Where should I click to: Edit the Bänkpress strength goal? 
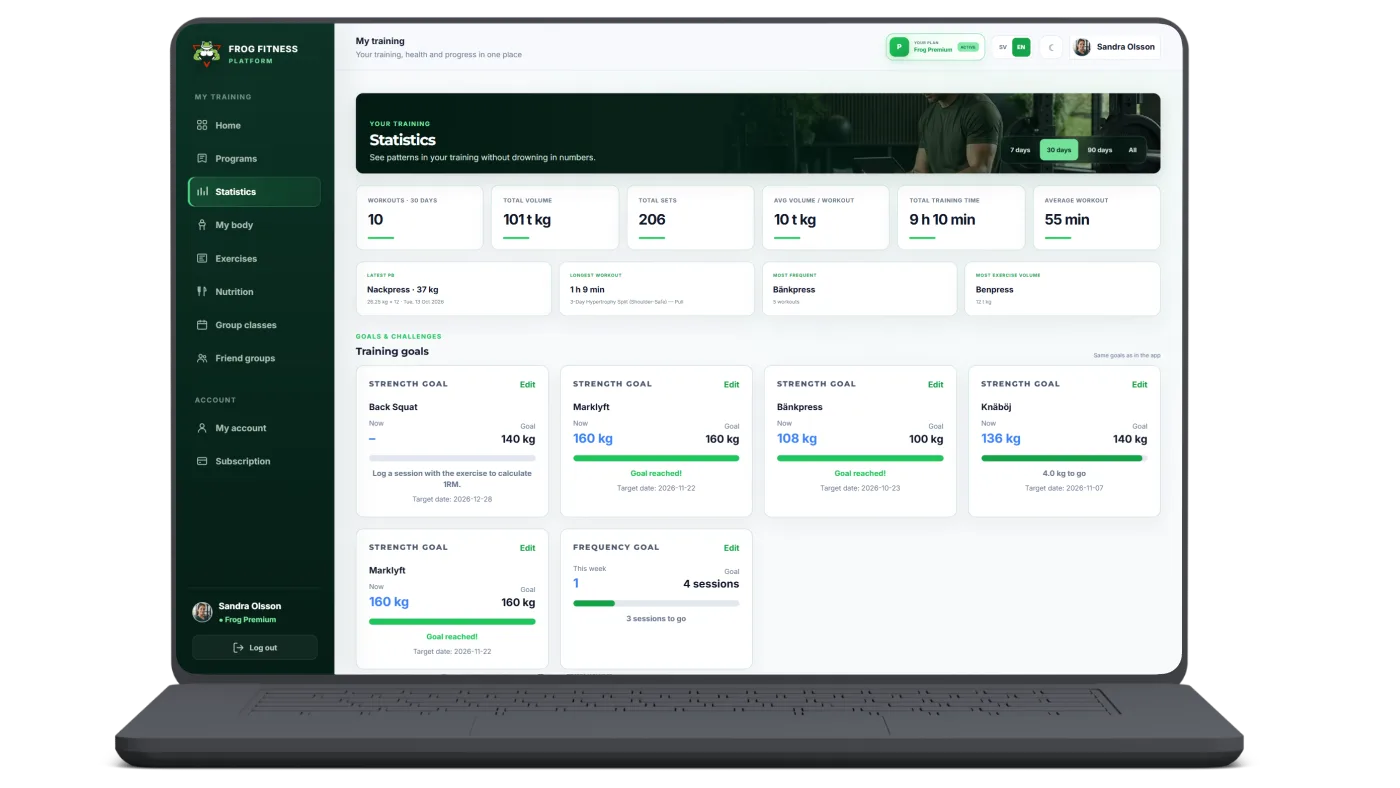935,384
